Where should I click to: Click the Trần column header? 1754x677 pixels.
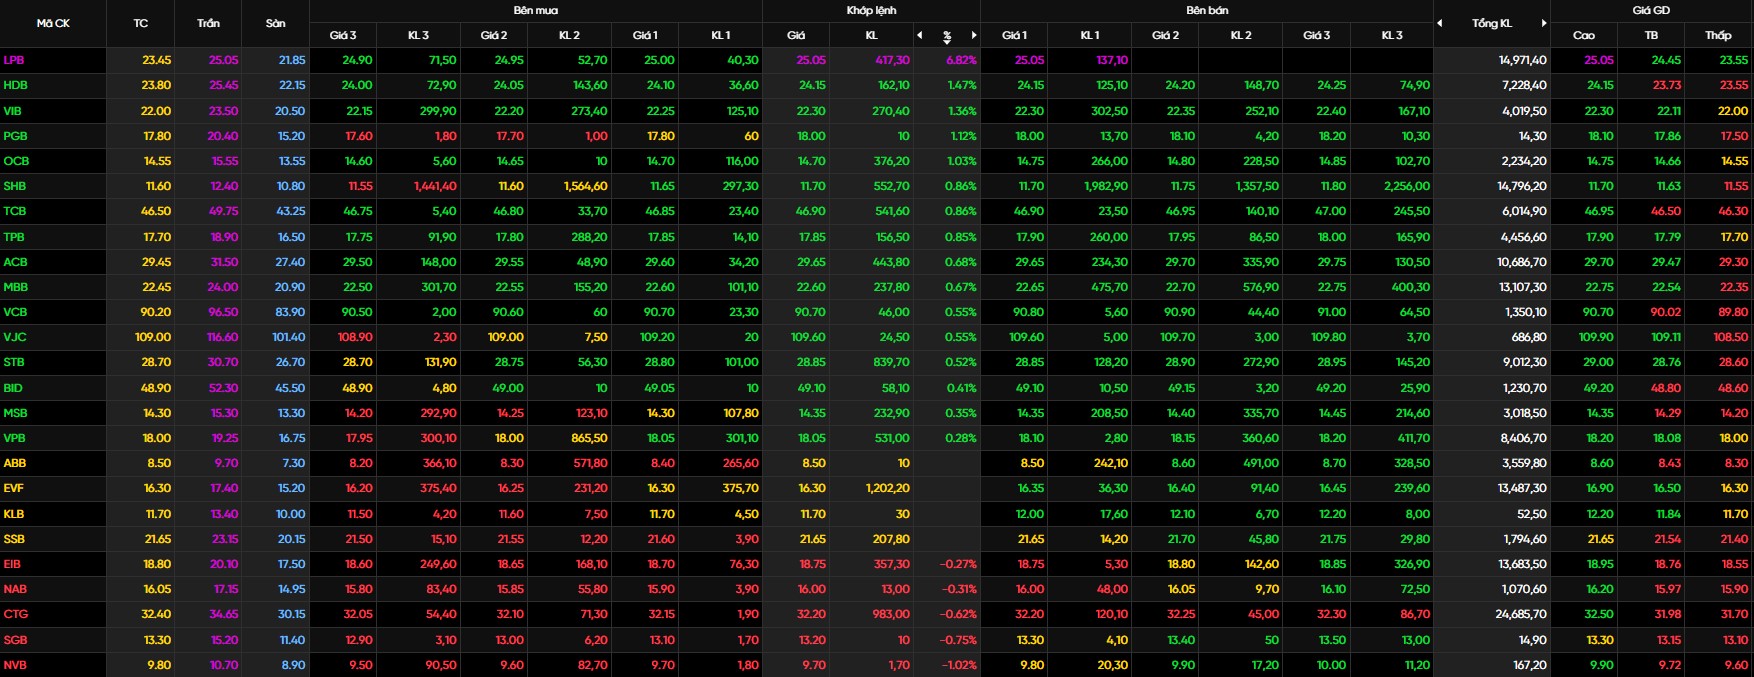(208, 23)
